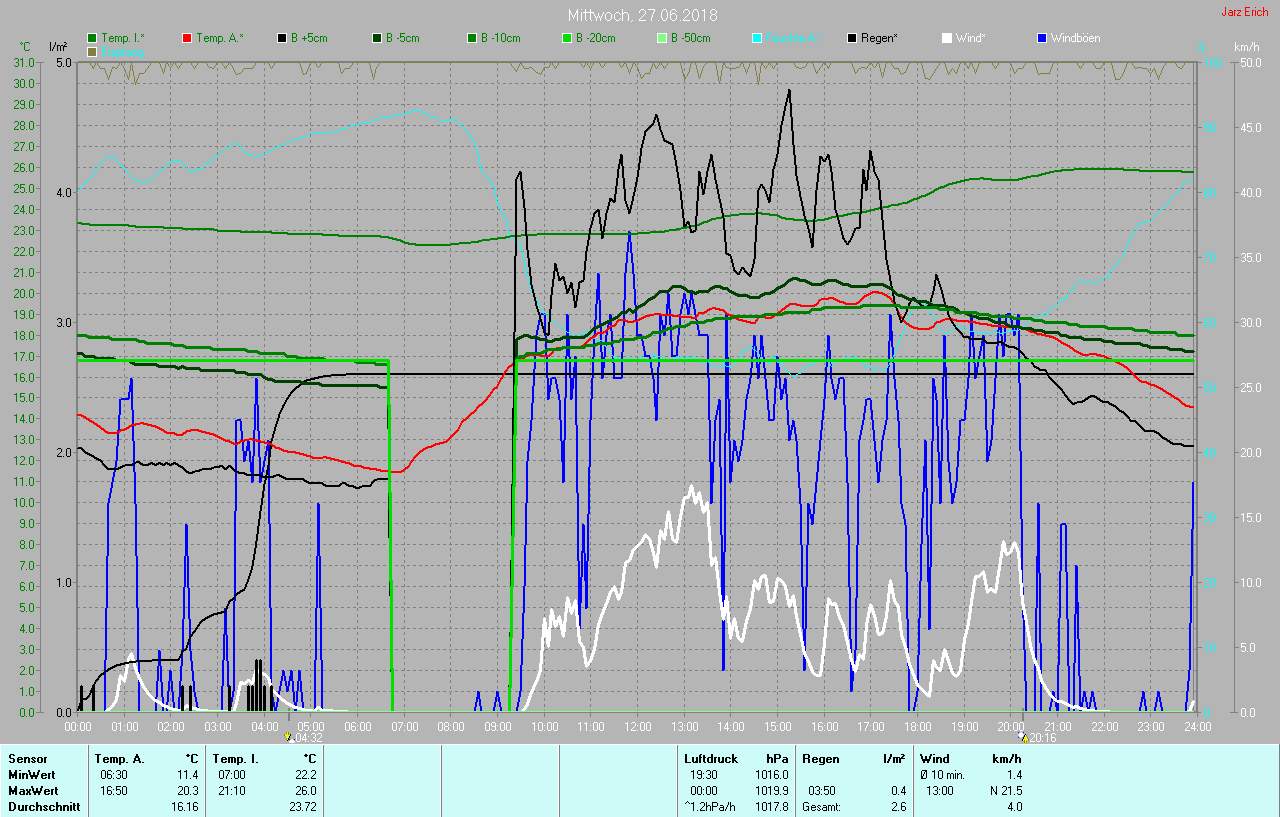Click the indoor average value 23.72

point(302,807)
